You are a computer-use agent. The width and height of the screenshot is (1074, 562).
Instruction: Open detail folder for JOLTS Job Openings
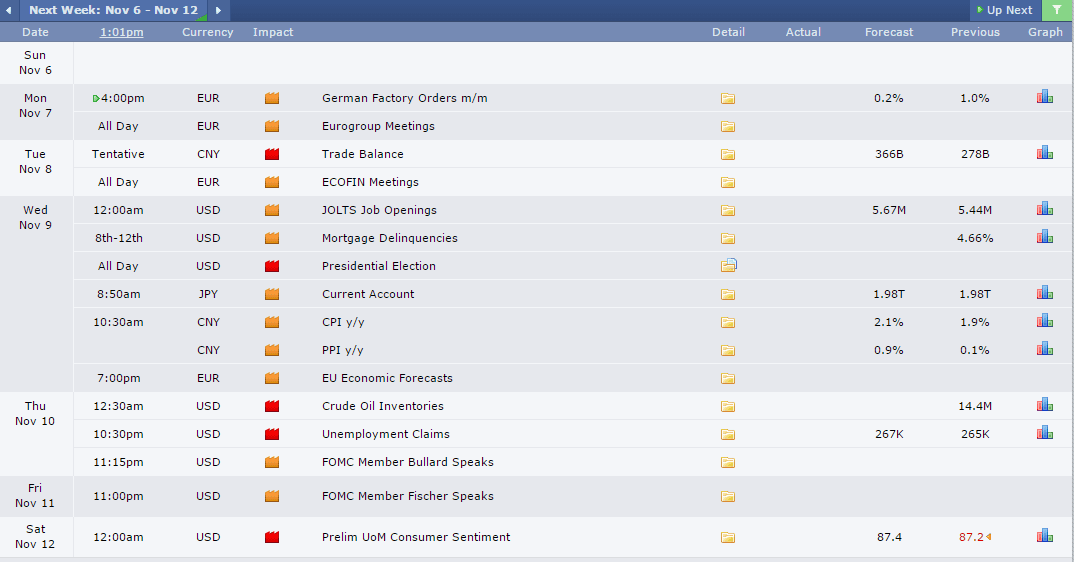tap(728, 211)
